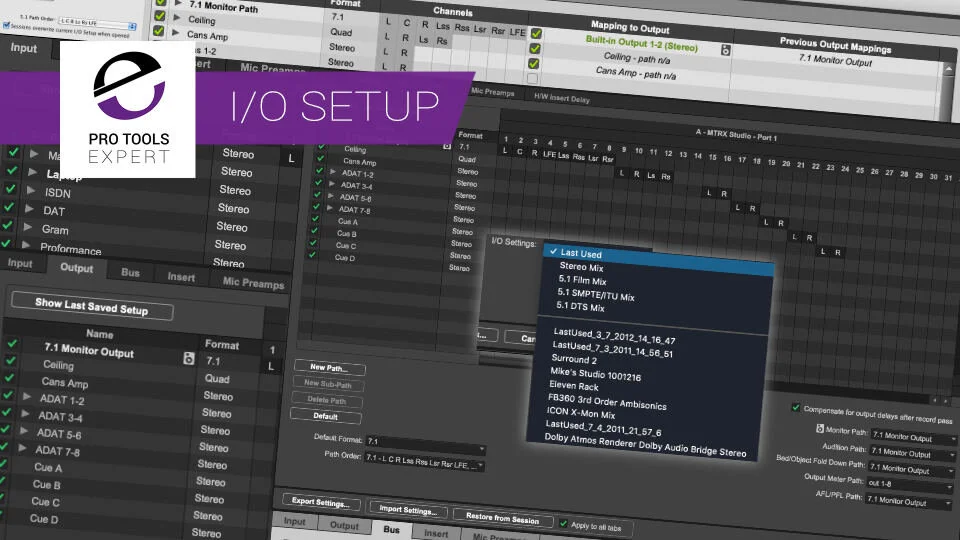The image size is (960, 540).
Task: Select Cue D row in bottom-left output list
Action: (45, 519)
